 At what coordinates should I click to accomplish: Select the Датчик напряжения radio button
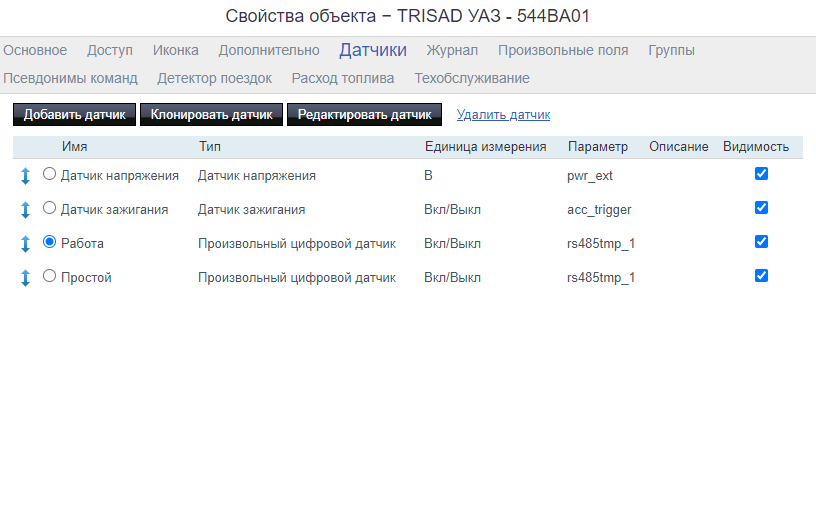click(x=50, y=174)
